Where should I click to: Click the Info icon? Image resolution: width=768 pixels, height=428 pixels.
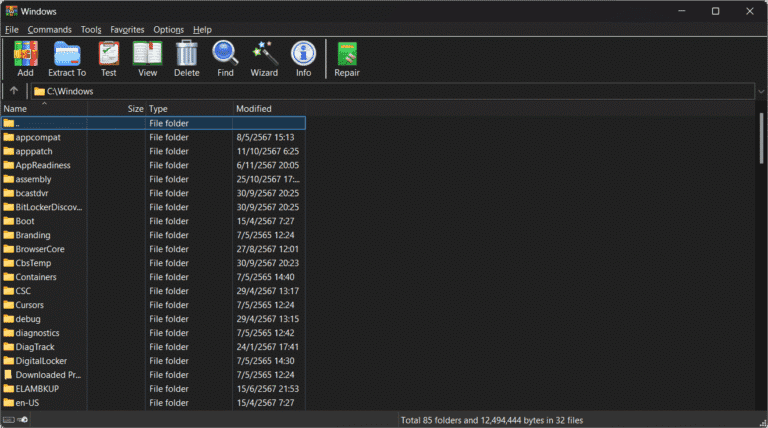point(303,54)
